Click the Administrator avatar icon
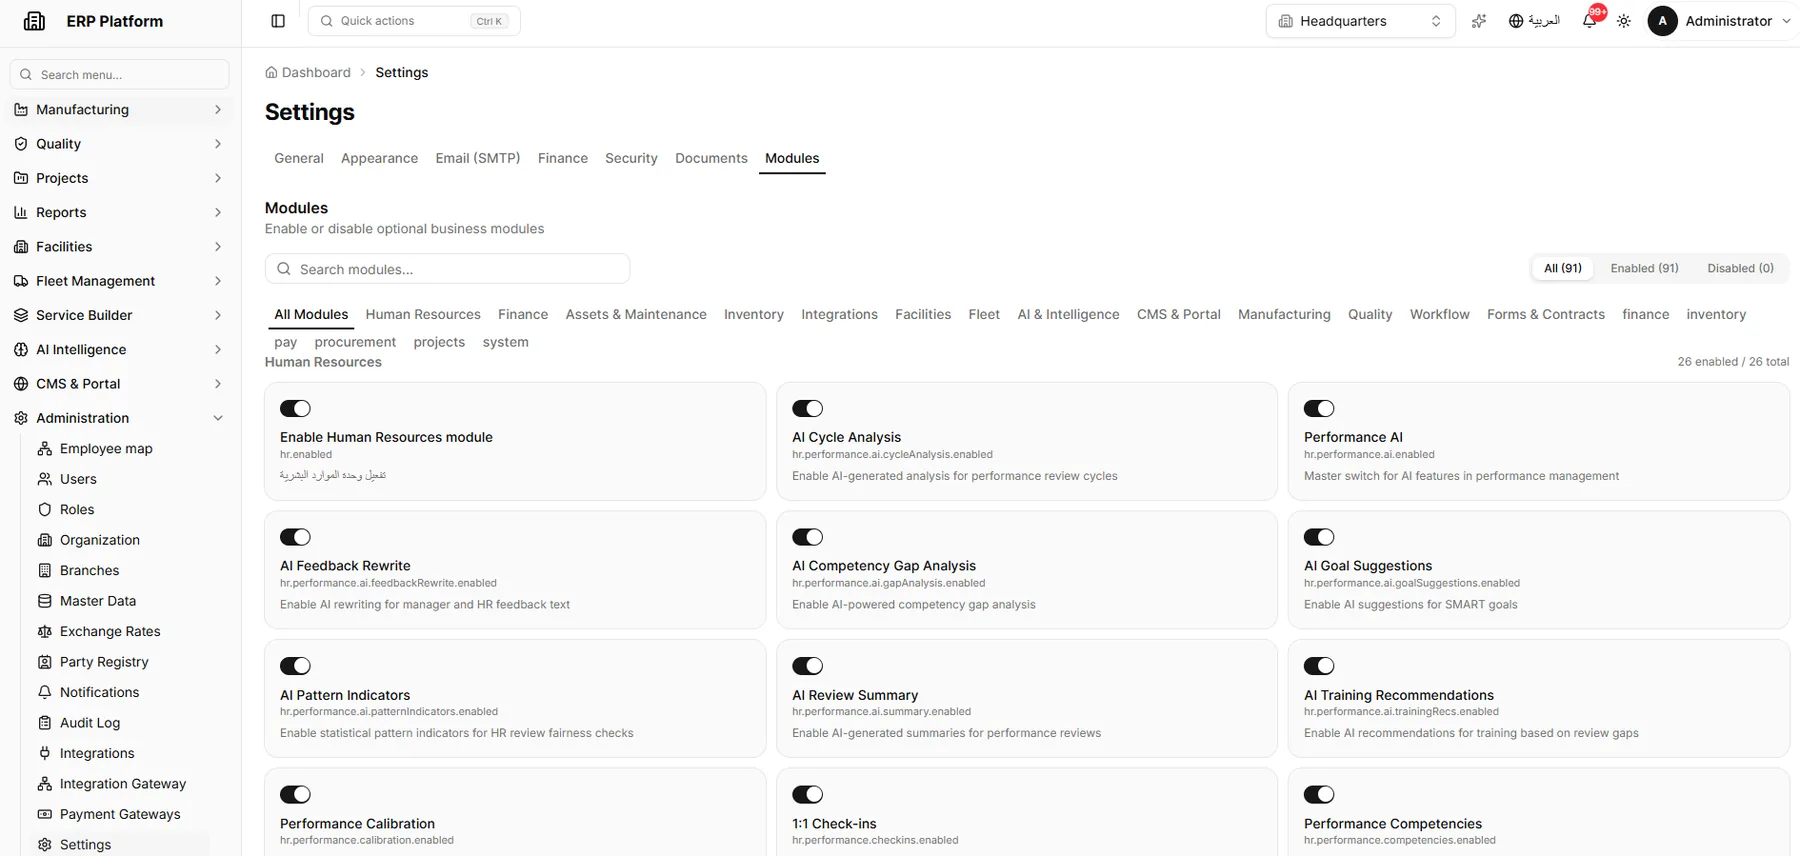 (1662, 21)
